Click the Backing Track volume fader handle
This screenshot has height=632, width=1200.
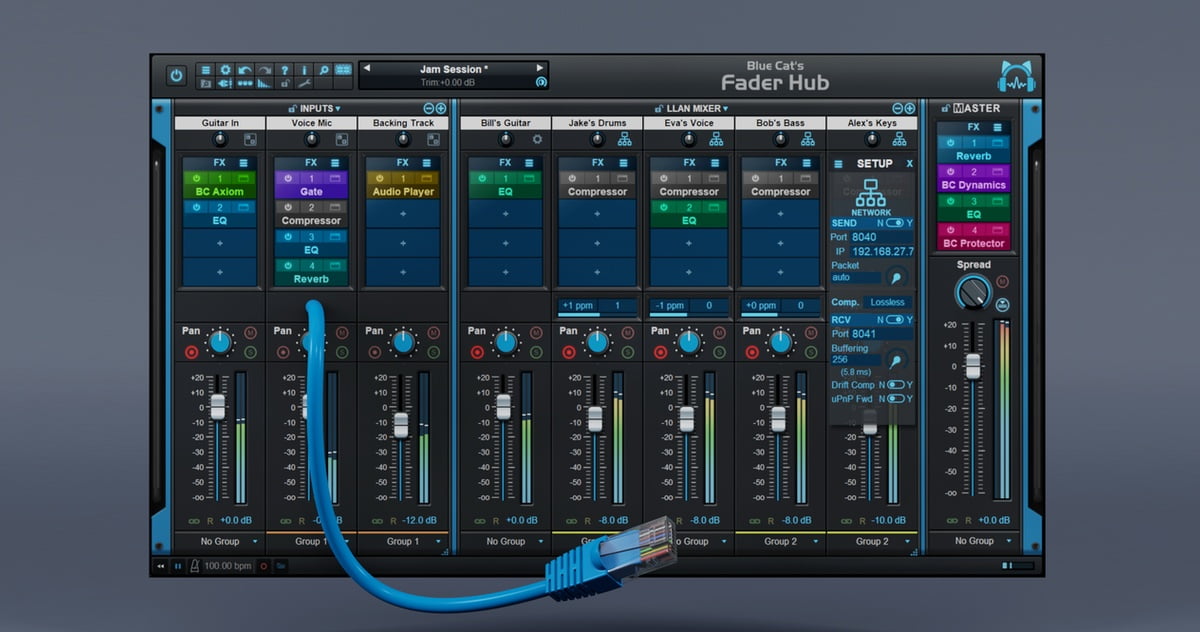pyautogui.click(x=401, y=425)
